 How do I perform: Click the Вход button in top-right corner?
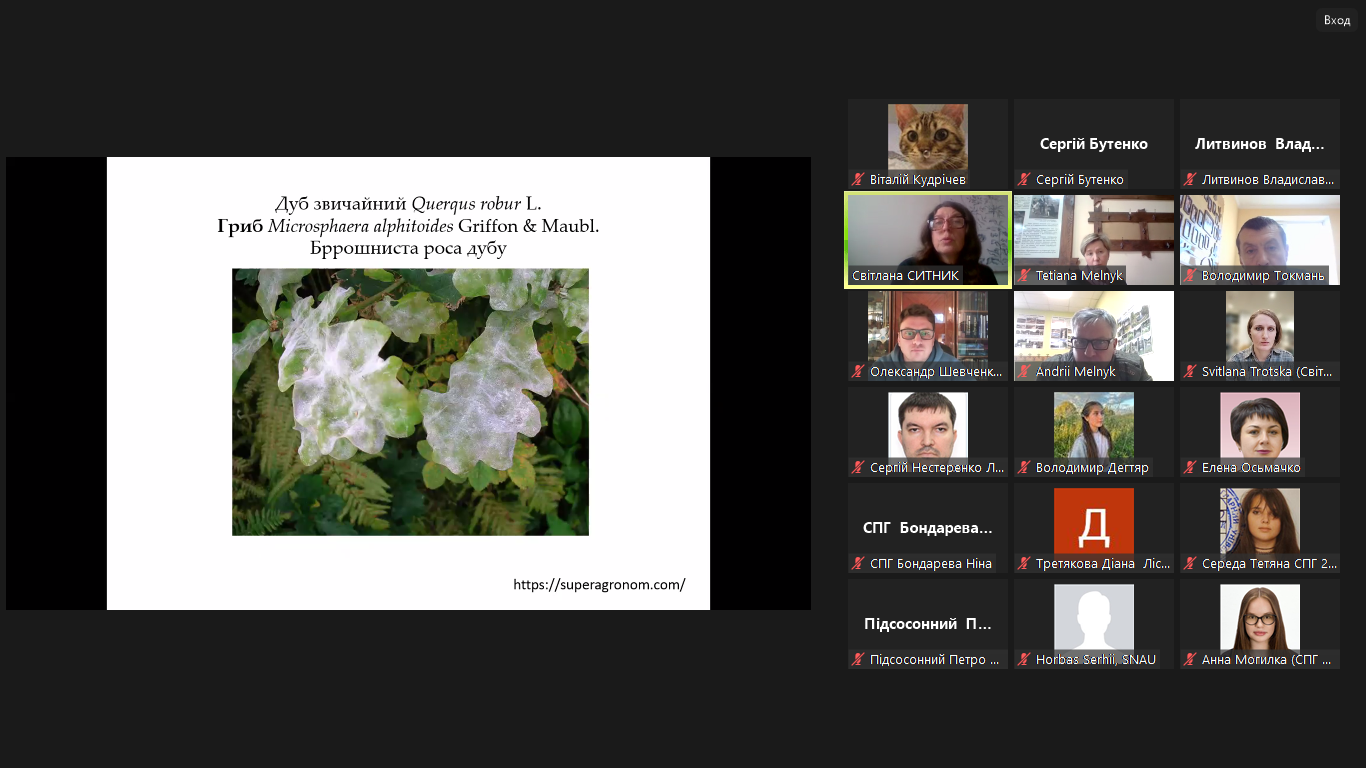(x=1336, y=20)
